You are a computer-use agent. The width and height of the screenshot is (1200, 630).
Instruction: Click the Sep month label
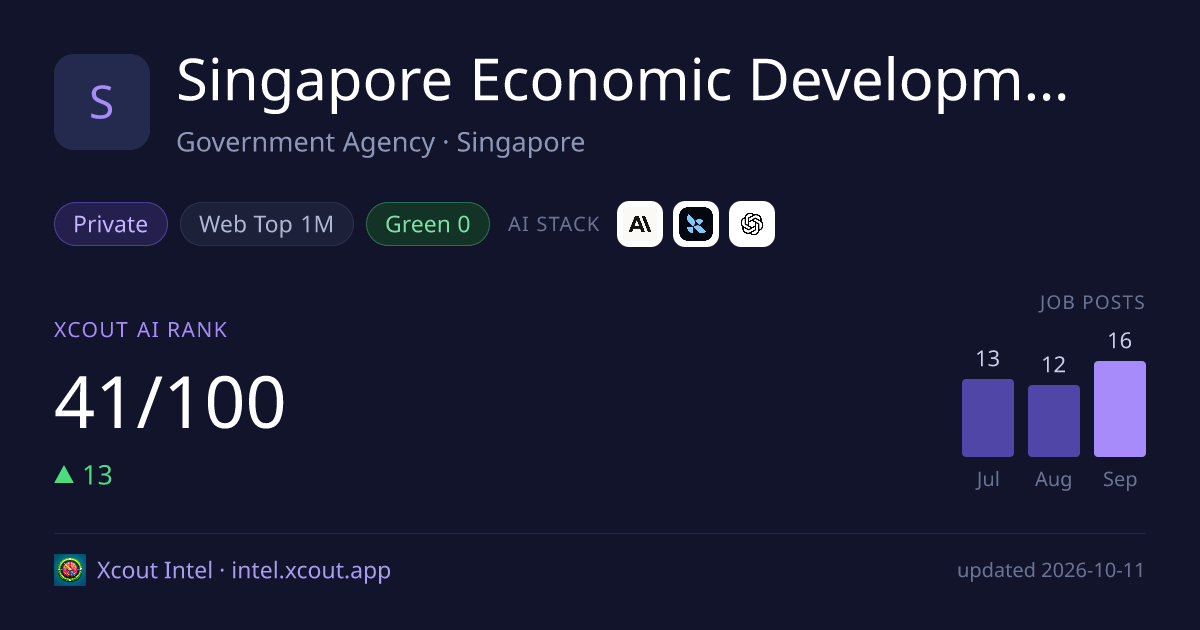[x=1120, y=480]
